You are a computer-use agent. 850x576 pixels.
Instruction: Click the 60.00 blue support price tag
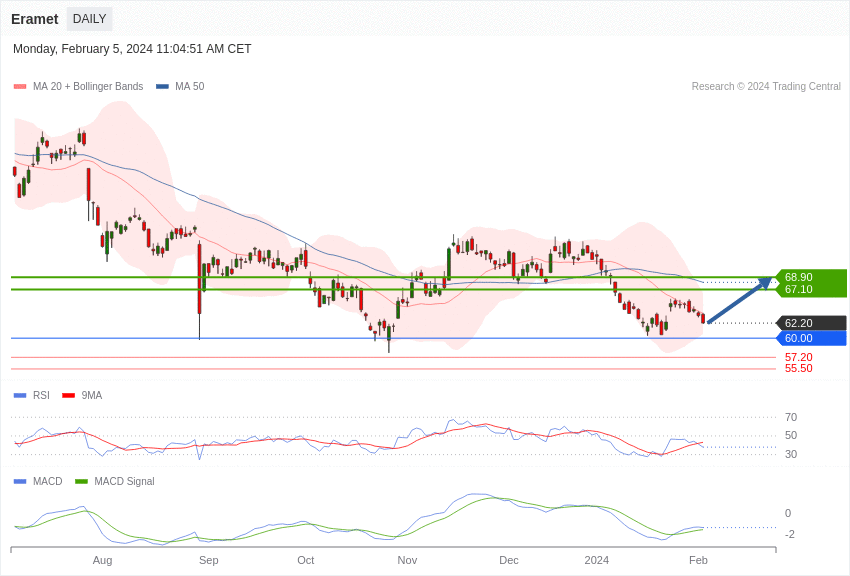810,338
